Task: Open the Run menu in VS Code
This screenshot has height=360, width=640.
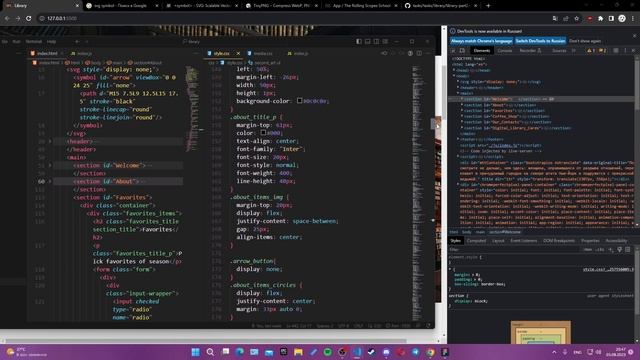Action: 16,42
